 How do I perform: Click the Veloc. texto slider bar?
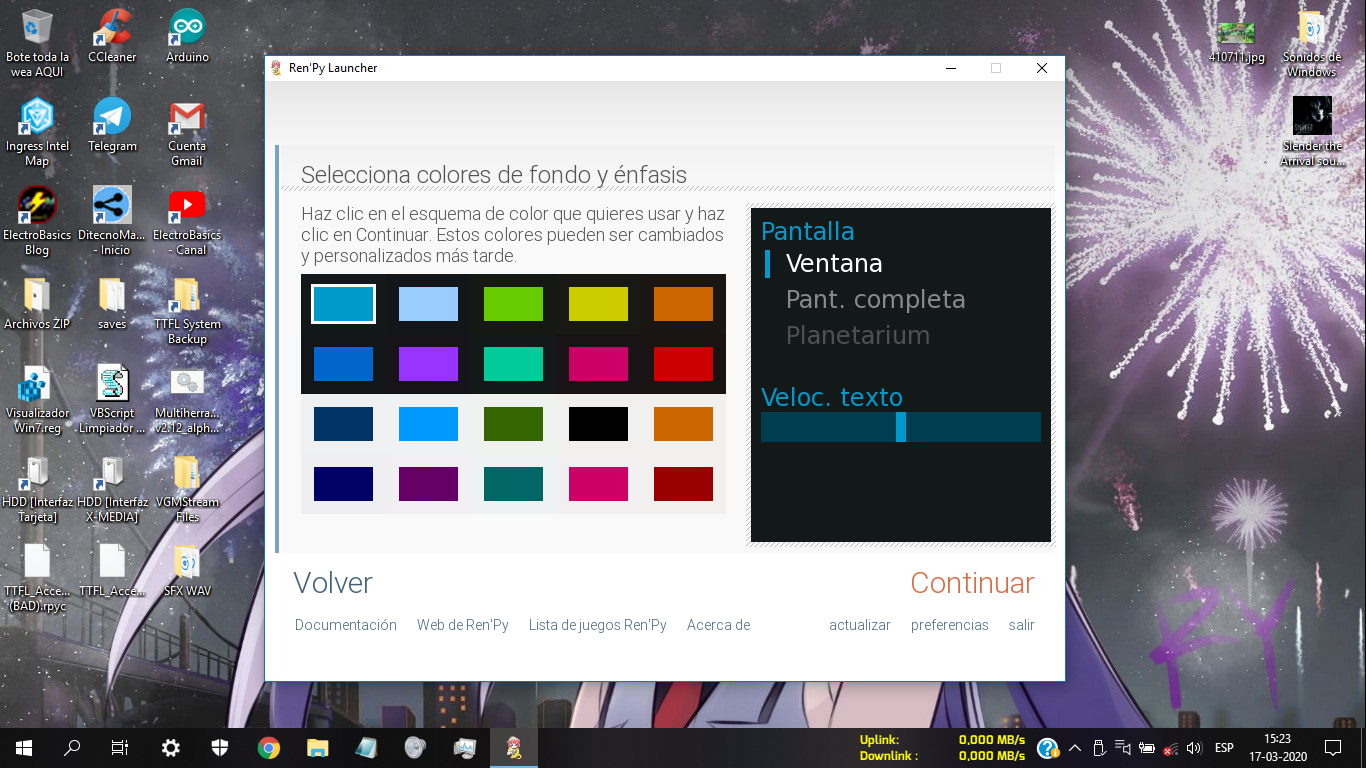[x=900, y=427]
